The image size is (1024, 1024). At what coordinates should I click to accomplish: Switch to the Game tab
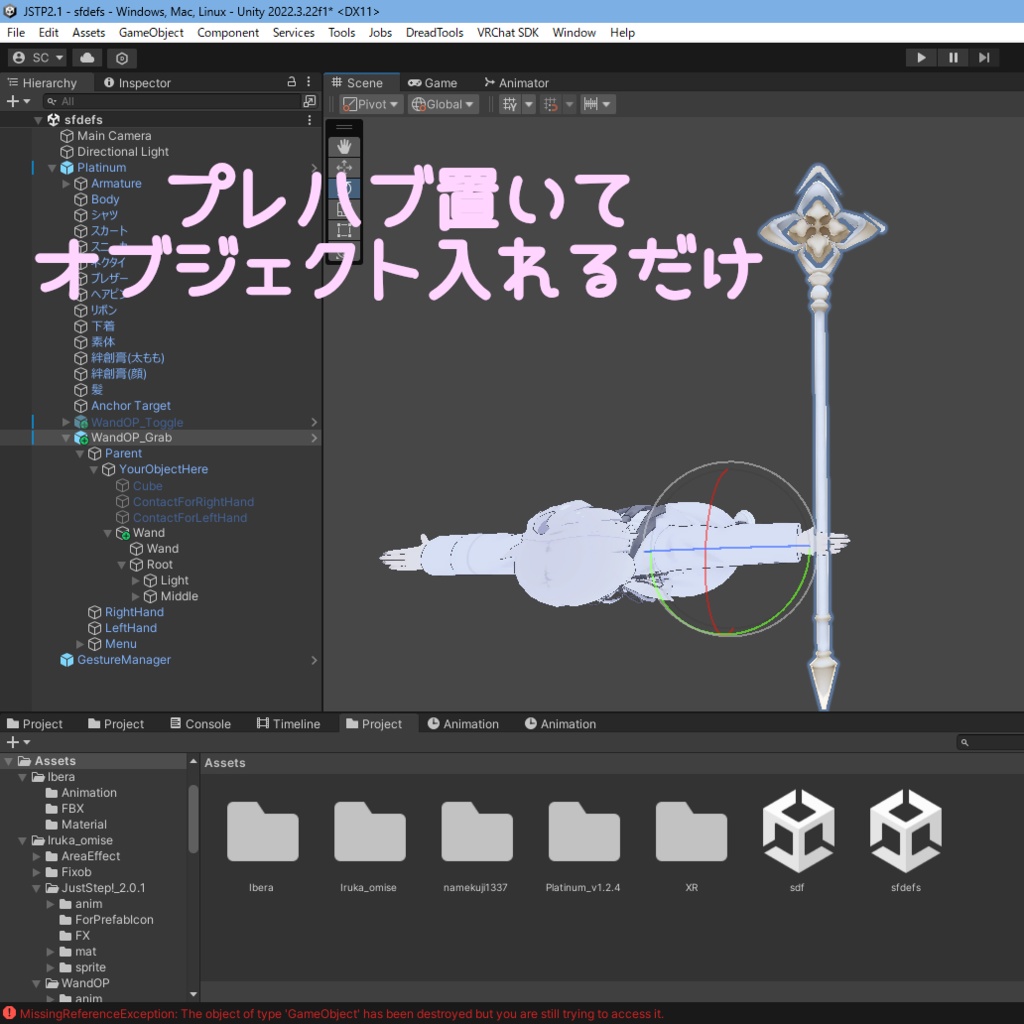coord(433,83)
